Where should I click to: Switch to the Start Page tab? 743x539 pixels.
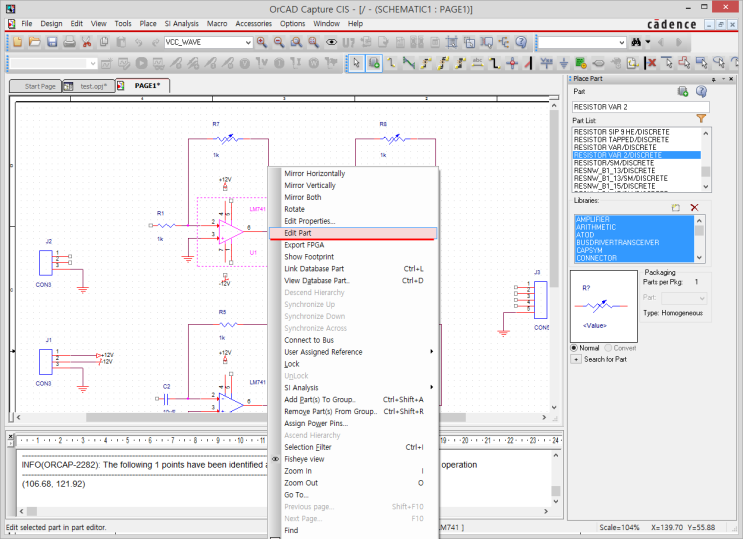36,86
